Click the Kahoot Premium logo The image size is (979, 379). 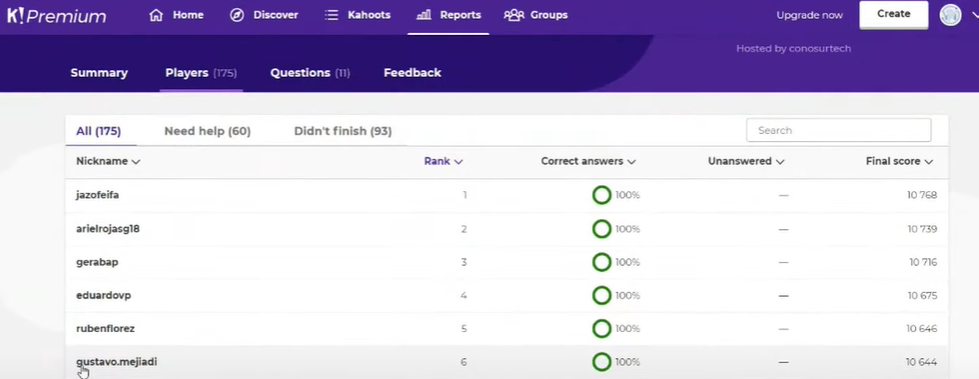pyautogui.click(x=56, y=16)
